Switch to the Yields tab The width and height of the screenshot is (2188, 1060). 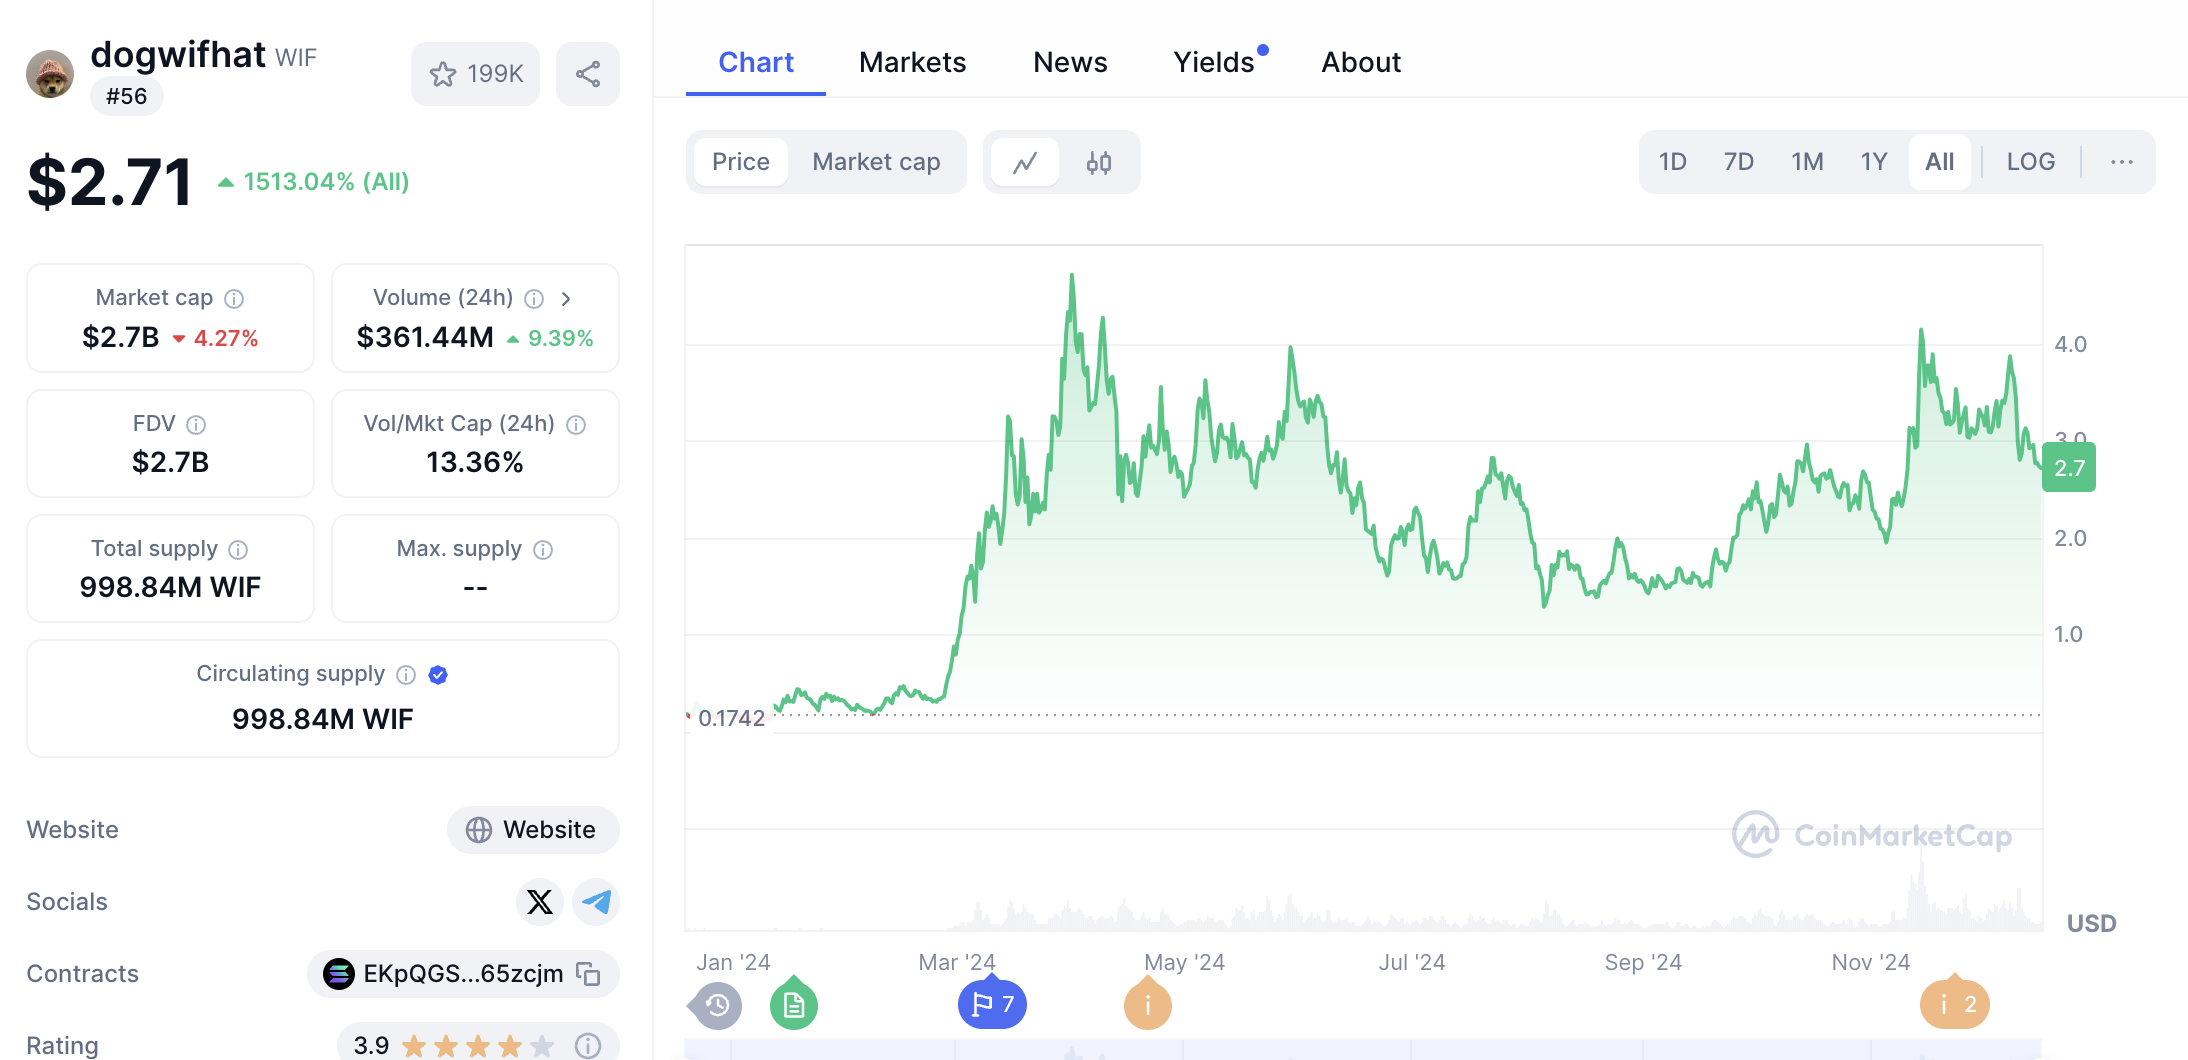(x=1214, y=62)
